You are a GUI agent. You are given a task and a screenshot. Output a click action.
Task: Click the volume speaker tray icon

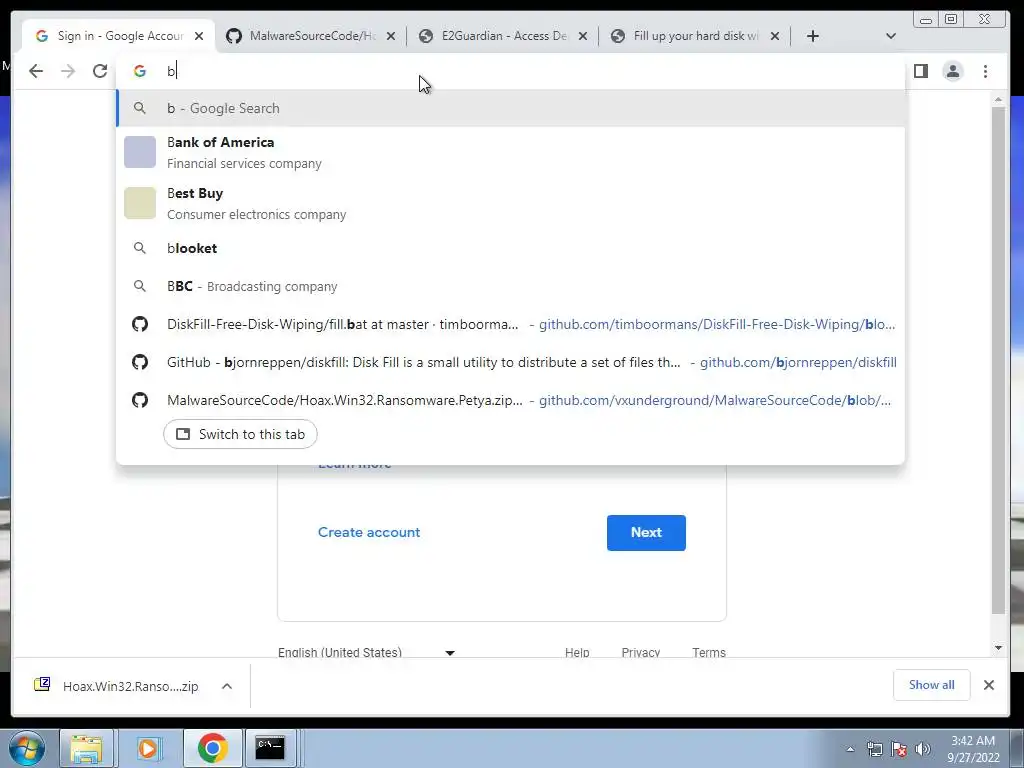pos(922,750)
